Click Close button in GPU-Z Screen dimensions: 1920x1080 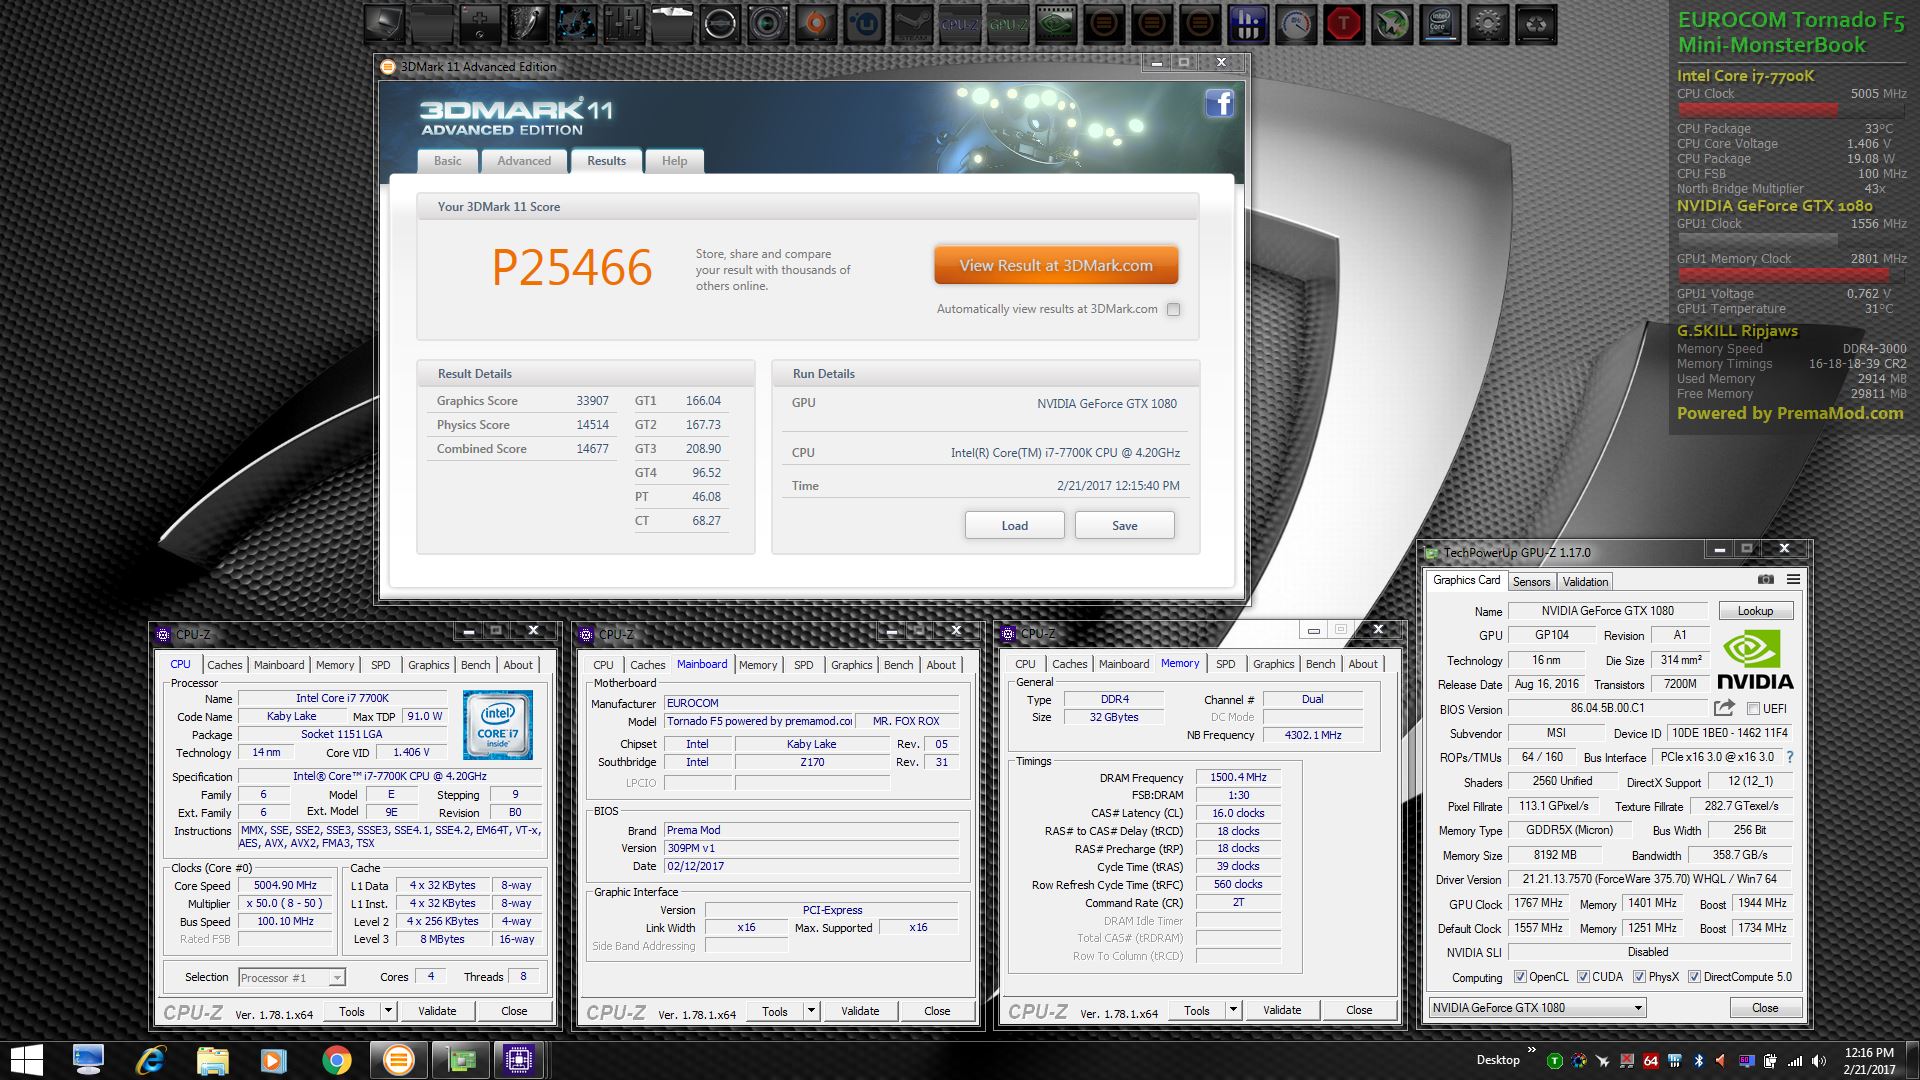pos(1765,1008)
